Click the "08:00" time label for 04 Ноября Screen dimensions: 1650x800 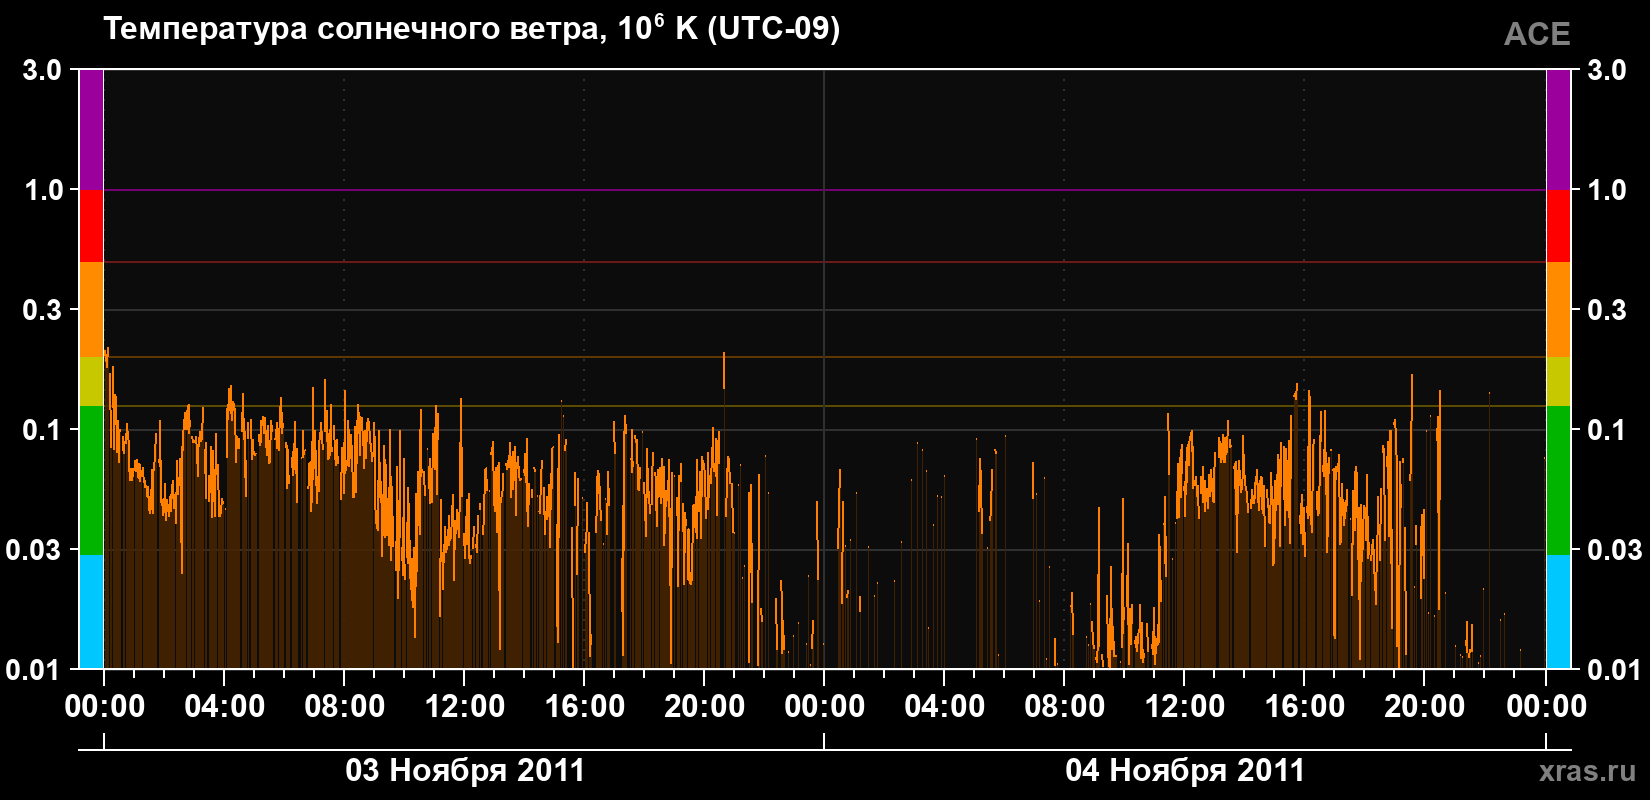pos(1065,707)
